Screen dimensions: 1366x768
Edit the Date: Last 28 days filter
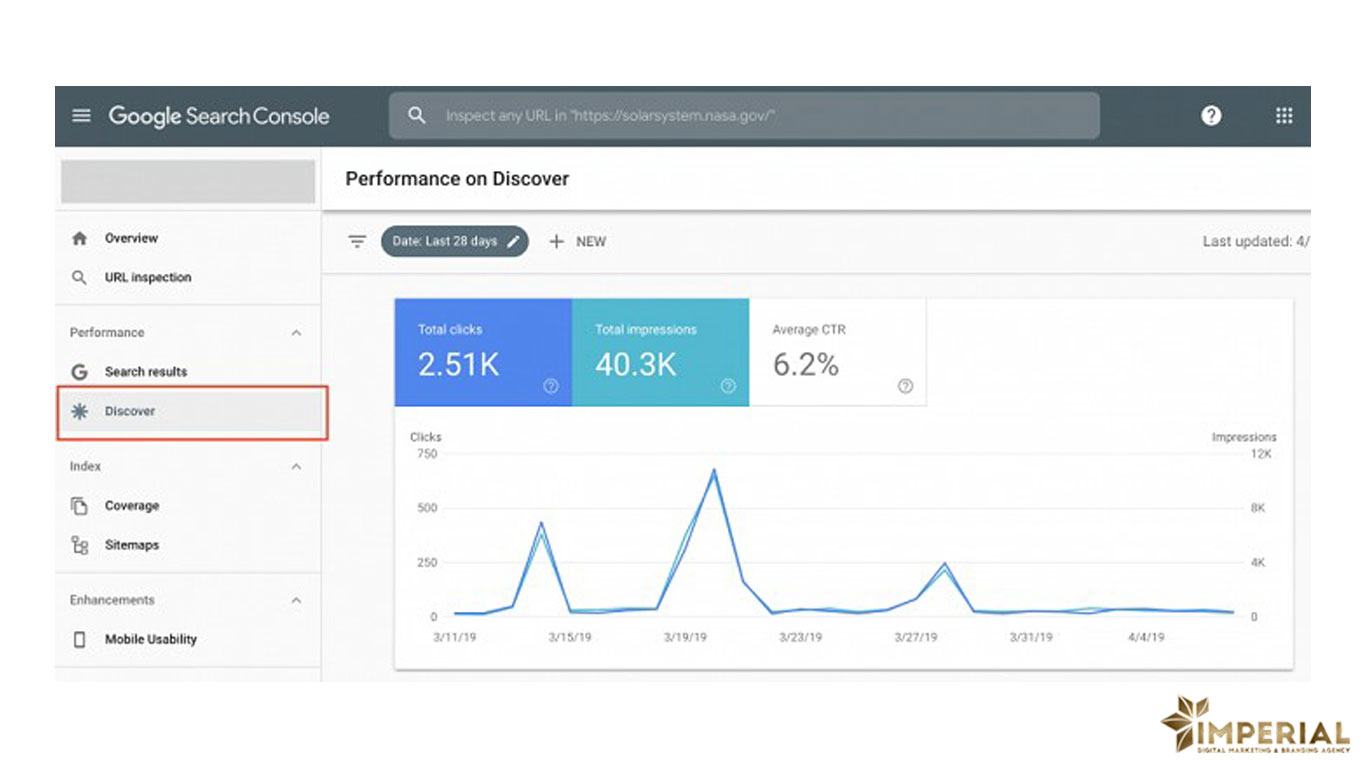pyautogui.click(x=455, y=241)
